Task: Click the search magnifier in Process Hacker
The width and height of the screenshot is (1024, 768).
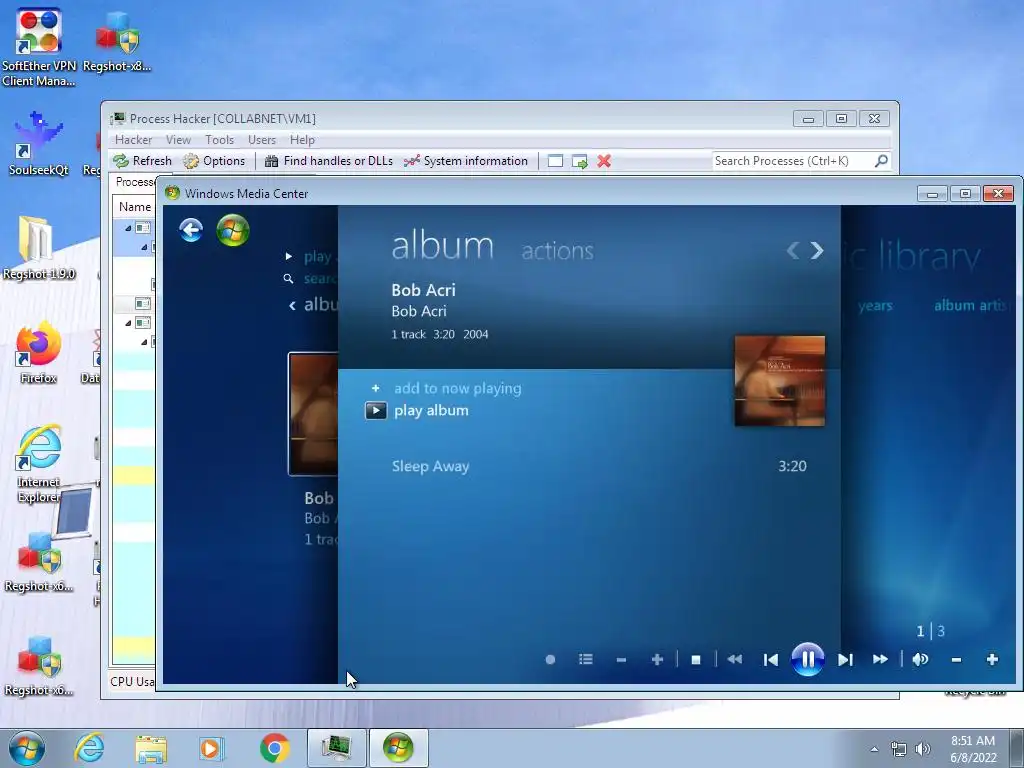Action: (882, 161)
